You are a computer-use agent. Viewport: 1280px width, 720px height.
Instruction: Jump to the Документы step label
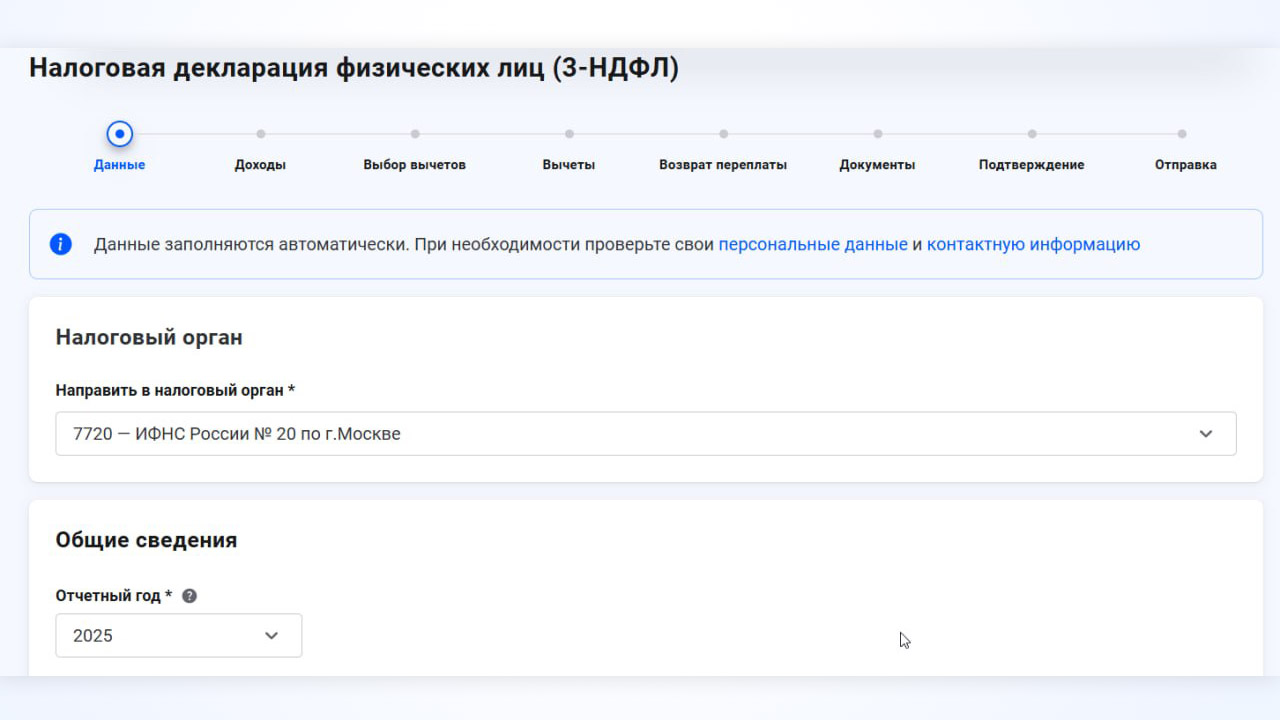tap(877, 165)
